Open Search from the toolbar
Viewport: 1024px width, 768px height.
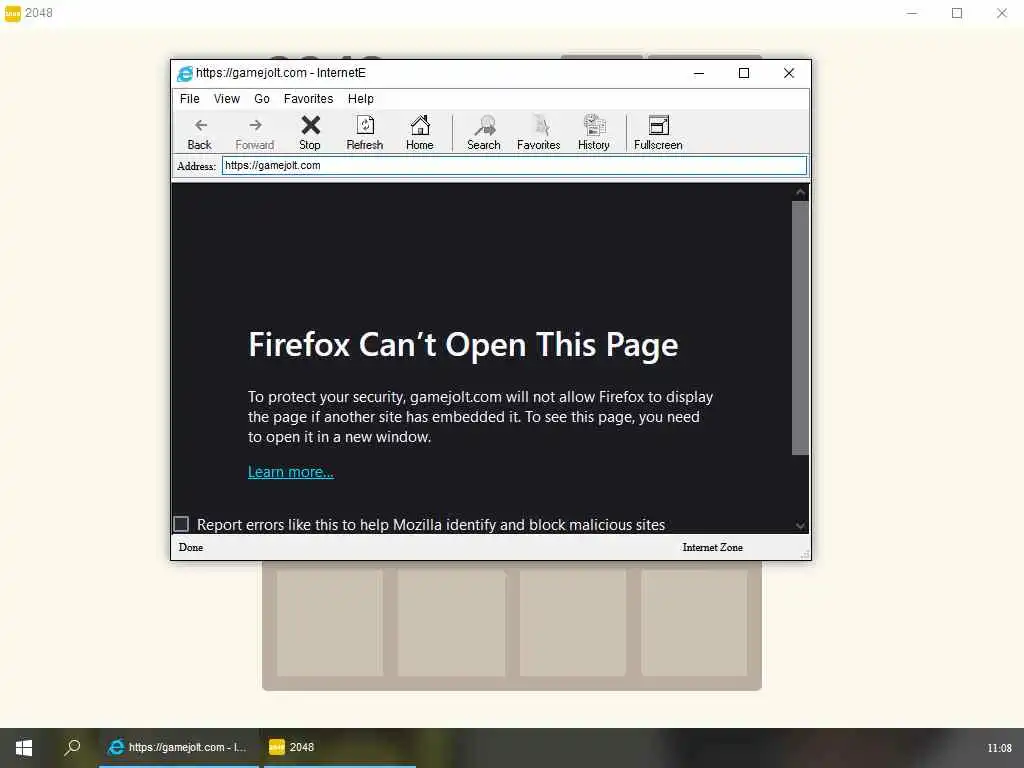point(483,133)
